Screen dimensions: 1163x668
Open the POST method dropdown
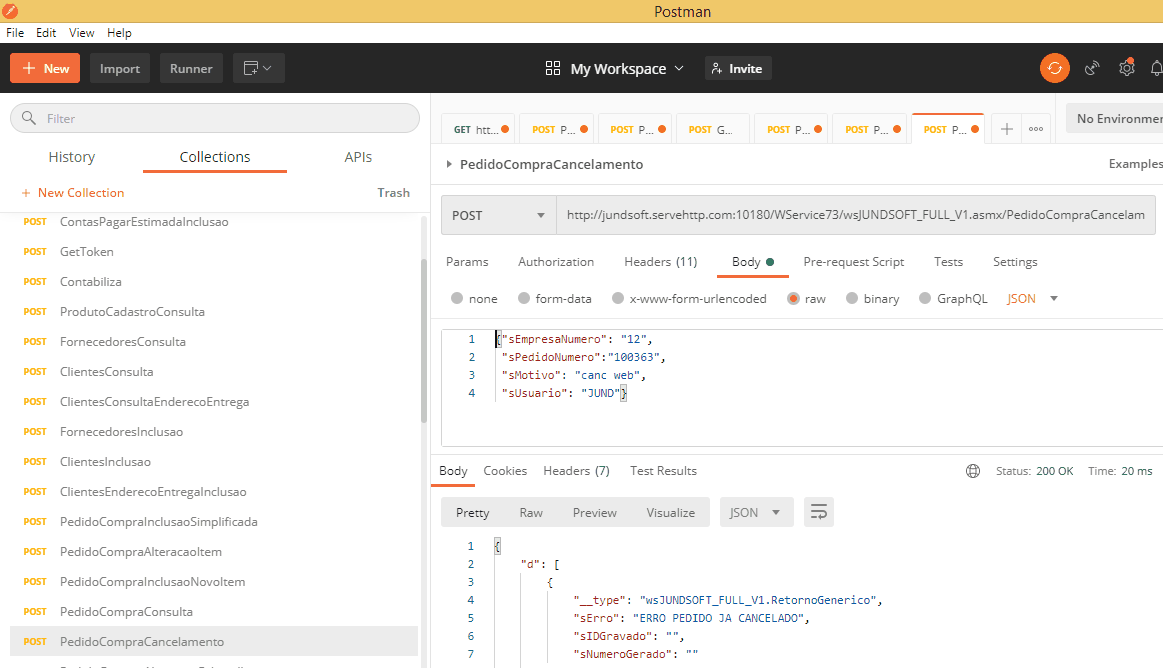tap(498, 215)
